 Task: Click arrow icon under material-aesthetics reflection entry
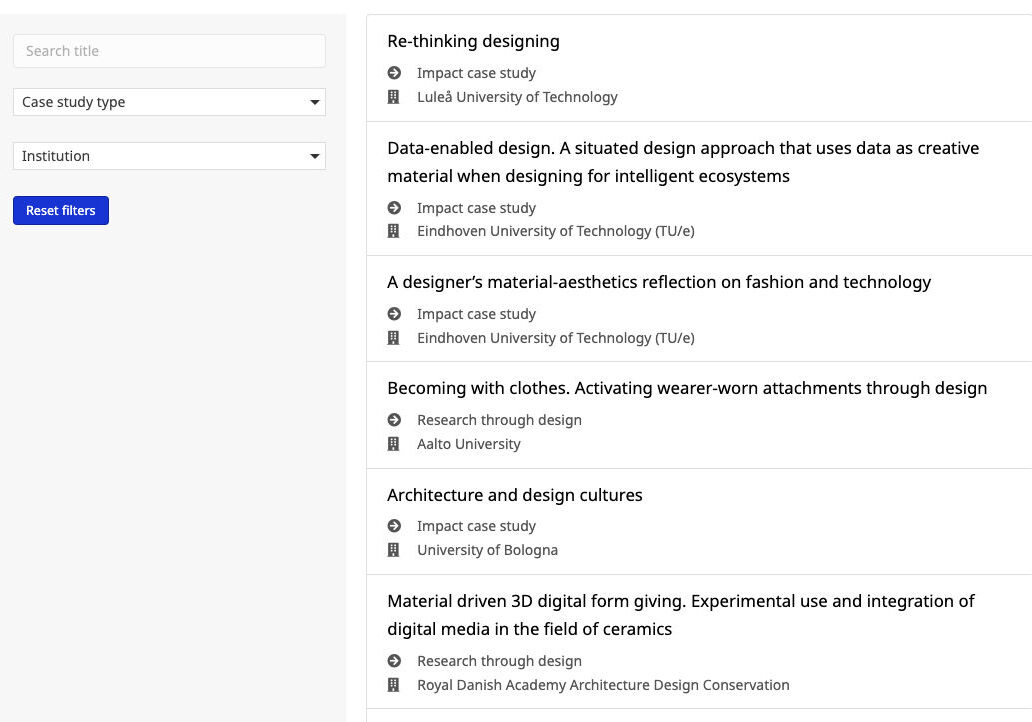(x=394, y=314)
